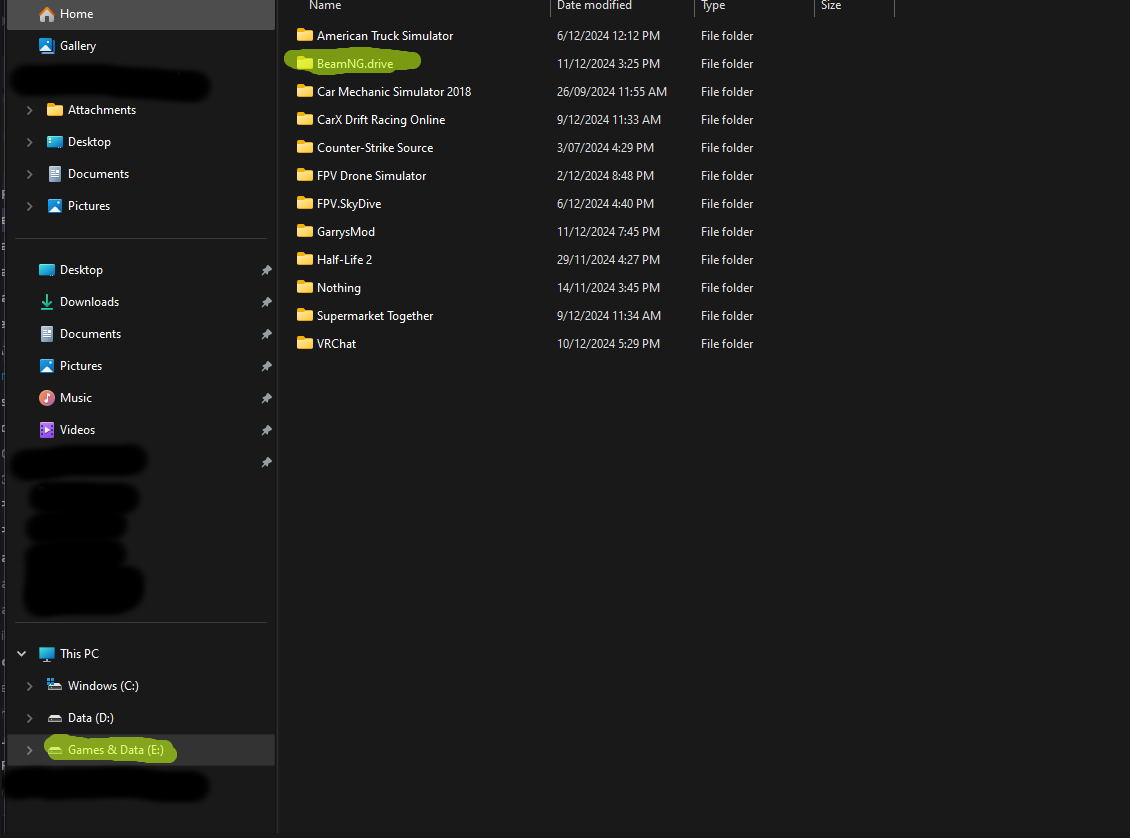Select Counter-Strike Source folder
Screen dimensions: 1130x838
click(375, 148)
